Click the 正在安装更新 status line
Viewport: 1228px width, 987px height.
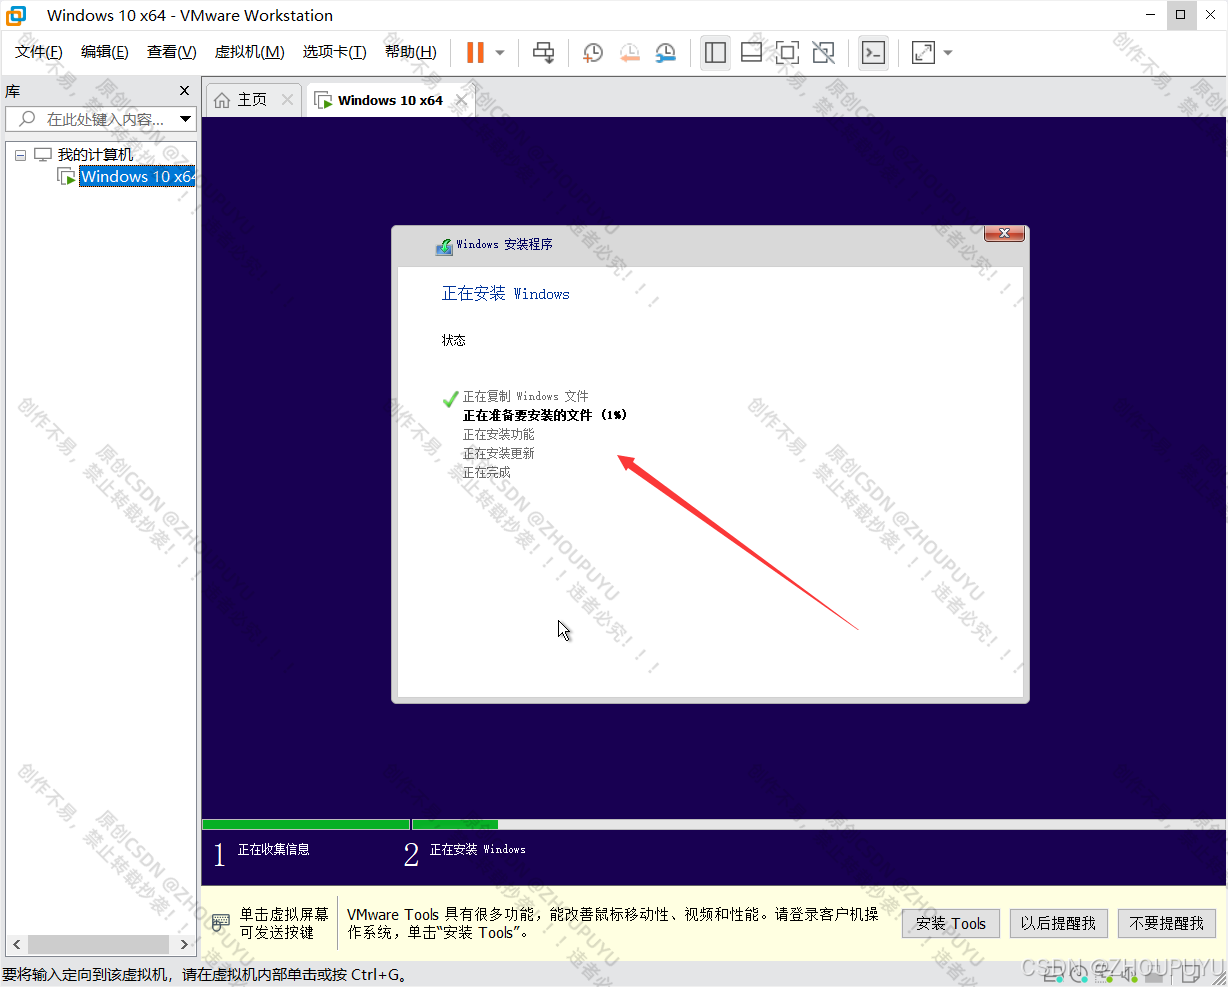499,453
